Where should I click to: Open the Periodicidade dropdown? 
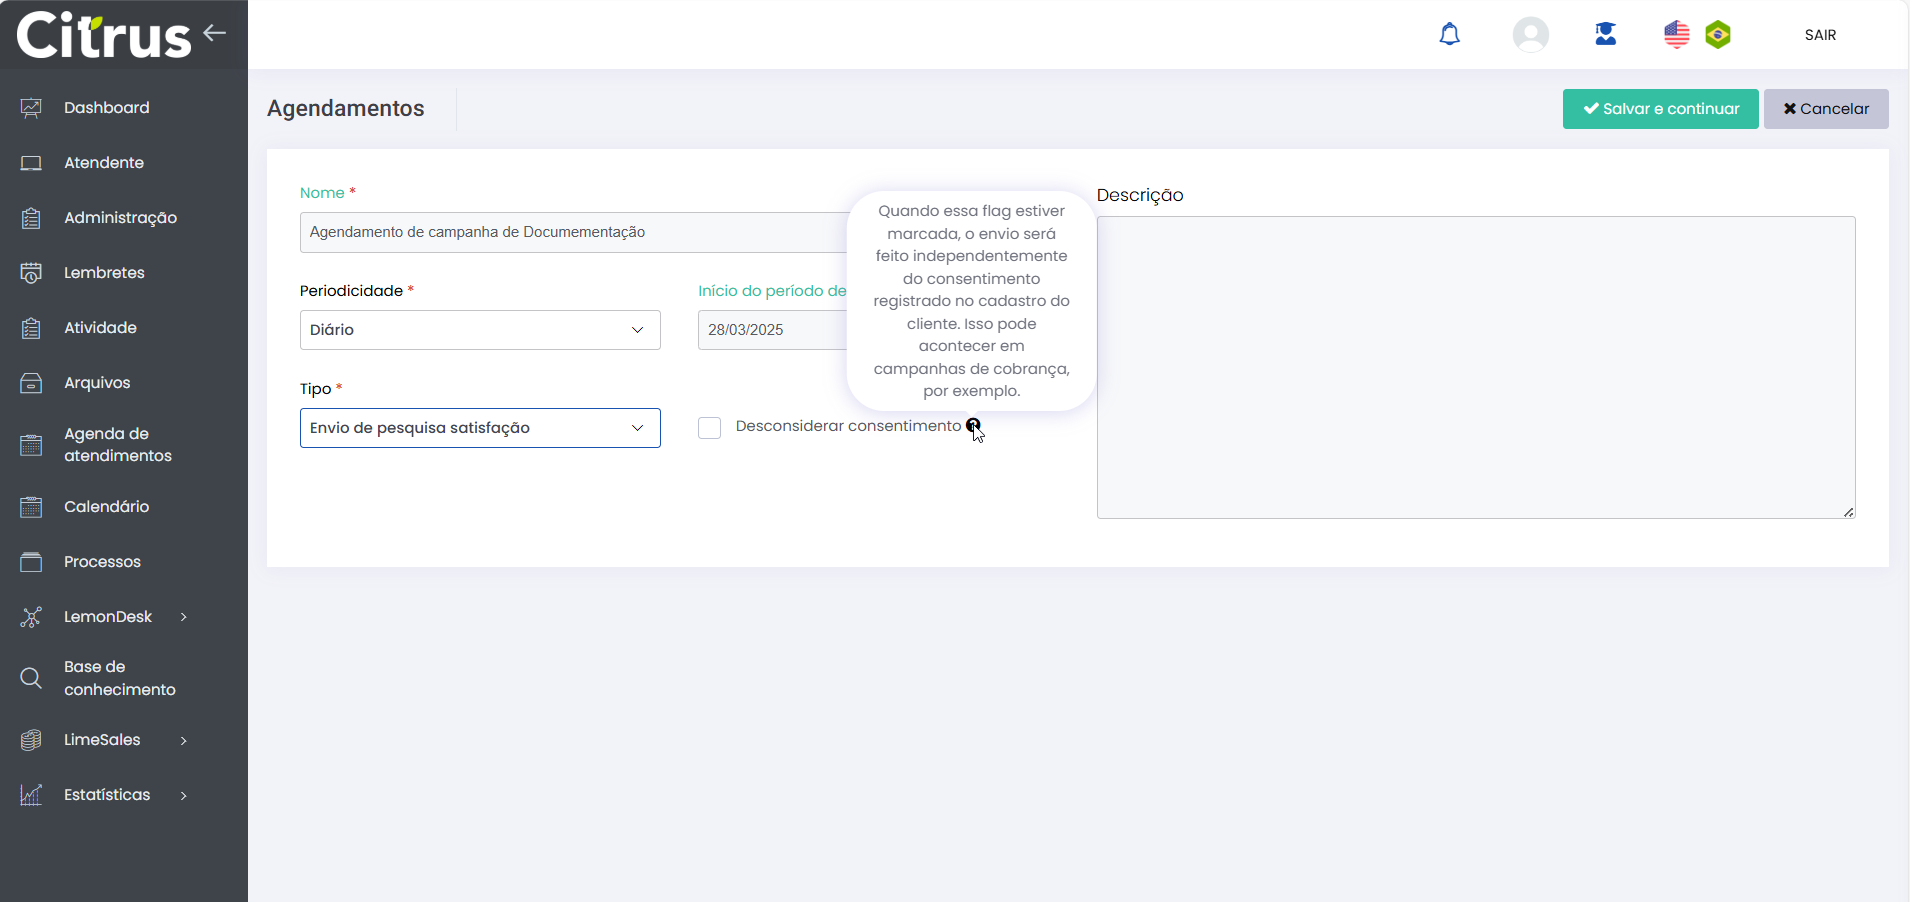[x=480, y=330]
